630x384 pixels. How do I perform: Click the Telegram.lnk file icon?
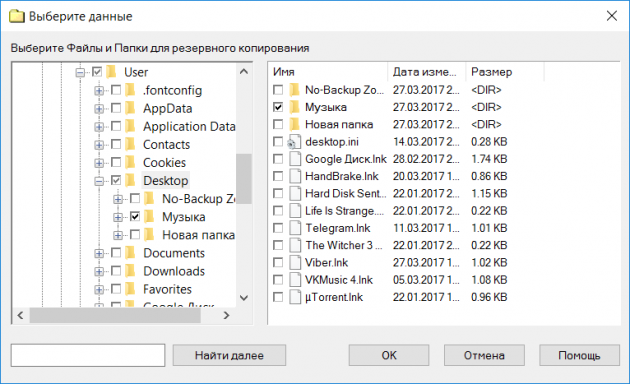click(295, 228)
